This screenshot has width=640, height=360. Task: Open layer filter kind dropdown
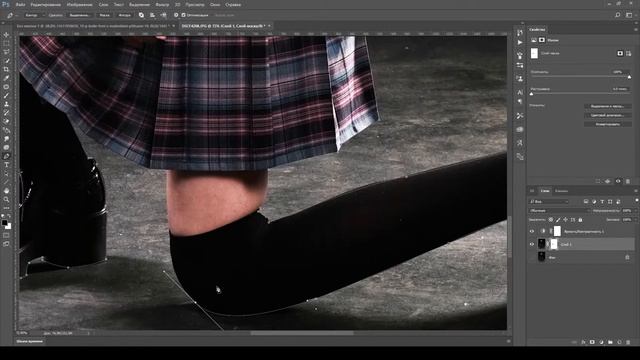(x=549, y=202)
